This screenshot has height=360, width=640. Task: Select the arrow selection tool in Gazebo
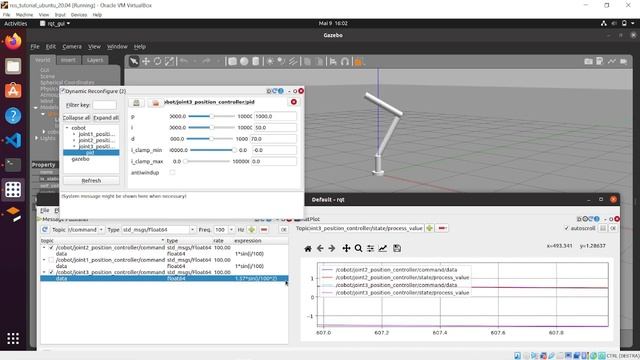coord(134,61)
